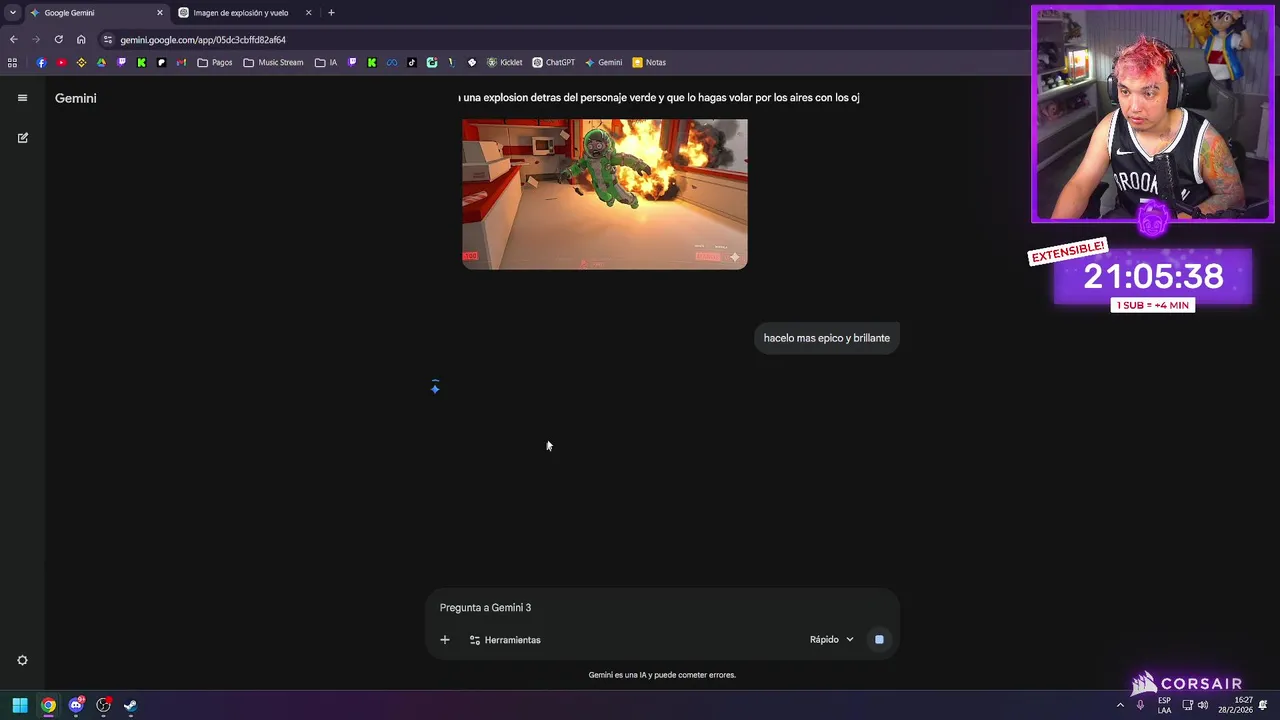Open the Notas bookmark
1280x720 pixels.
(x=649, y=62)
